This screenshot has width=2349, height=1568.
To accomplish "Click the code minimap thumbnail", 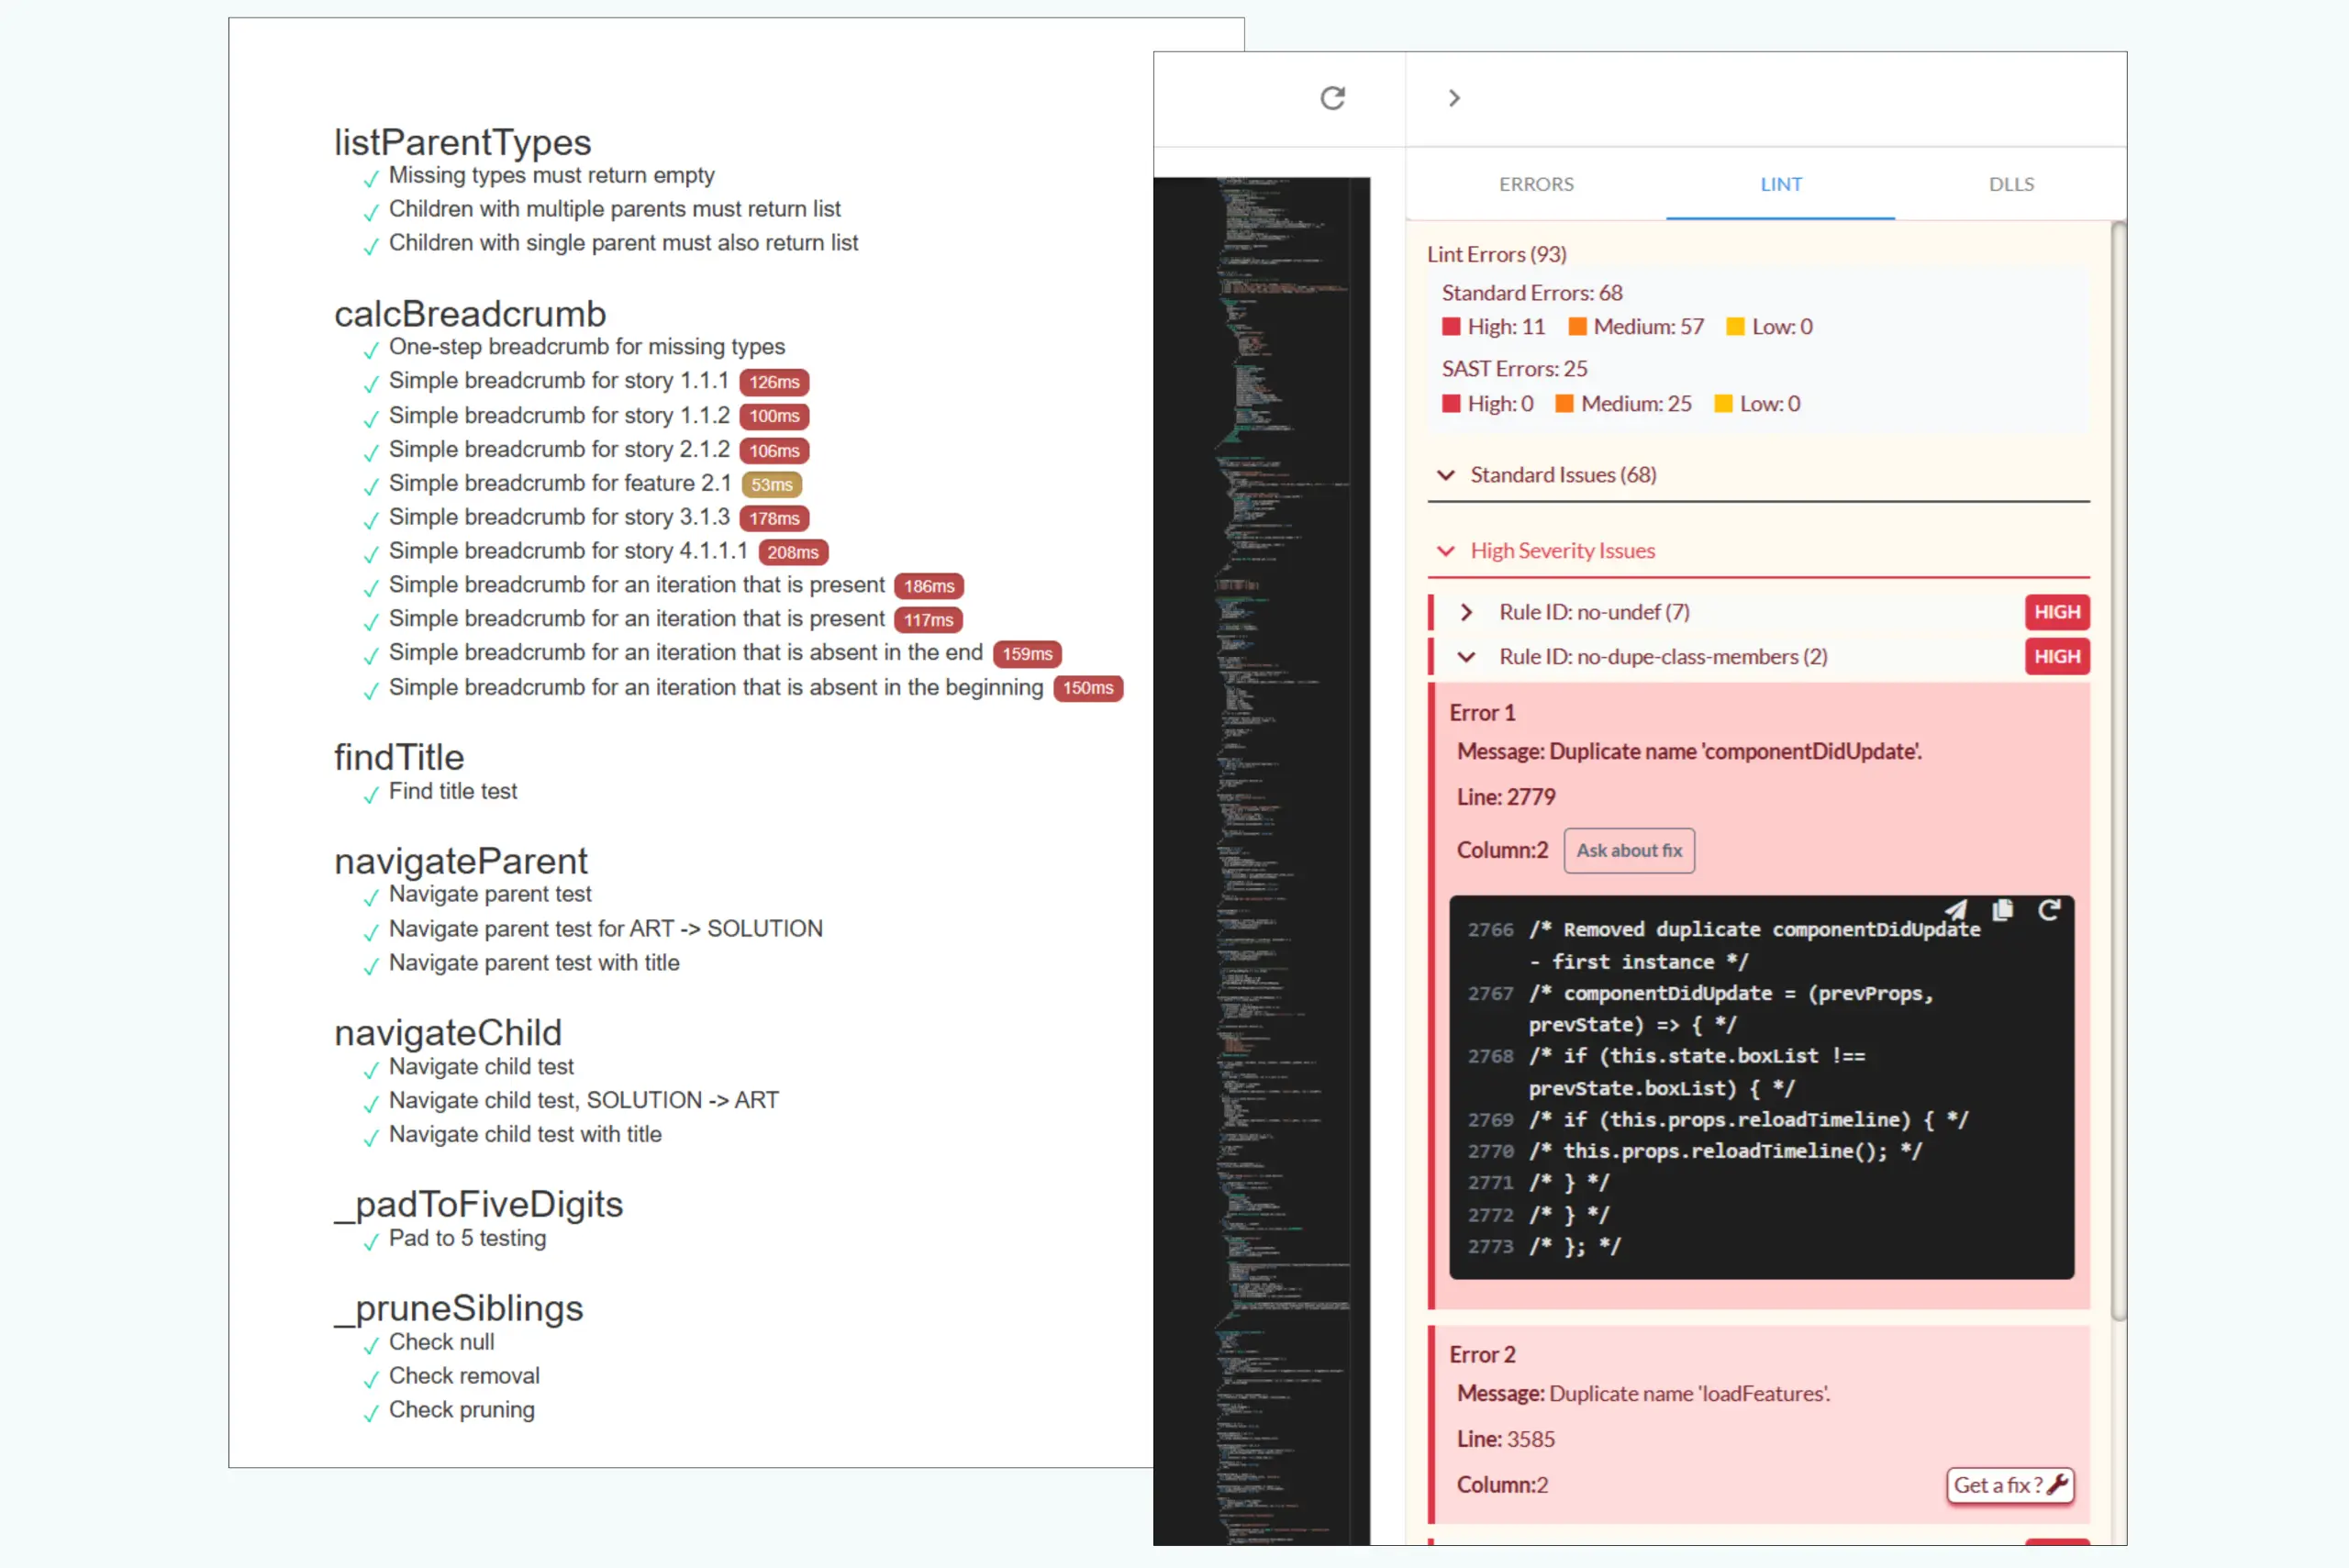I will (1262, 860).
